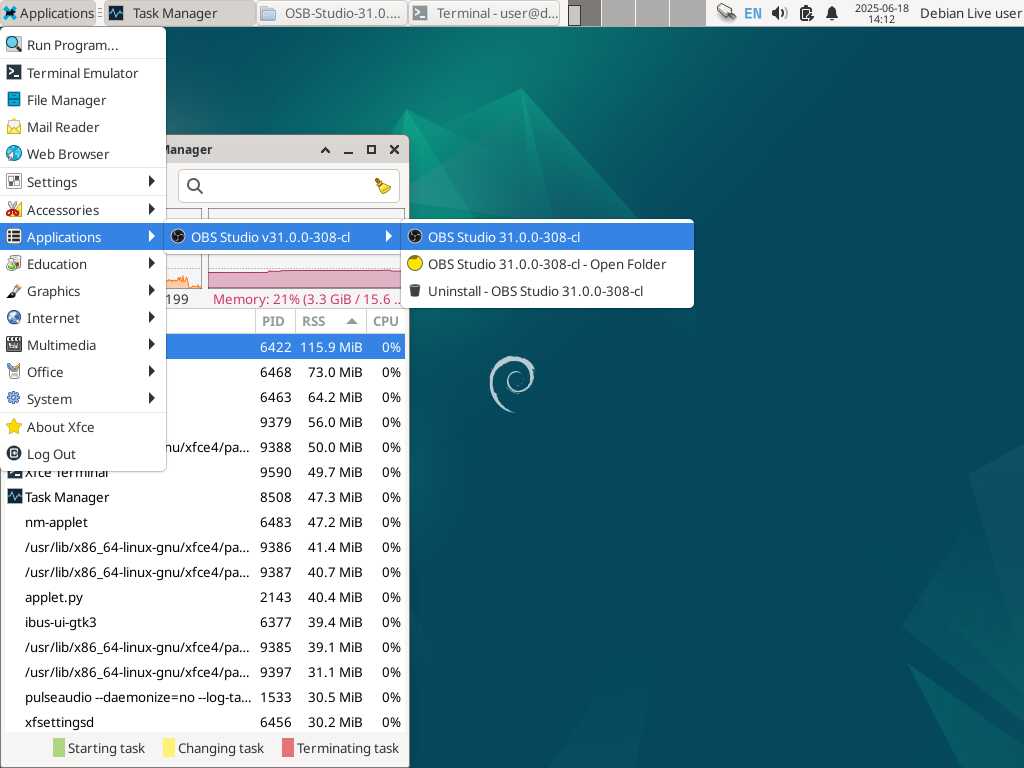1024x768 pixels.
Task: Open the volume speaker tray icon
Action: pos(779,13)
